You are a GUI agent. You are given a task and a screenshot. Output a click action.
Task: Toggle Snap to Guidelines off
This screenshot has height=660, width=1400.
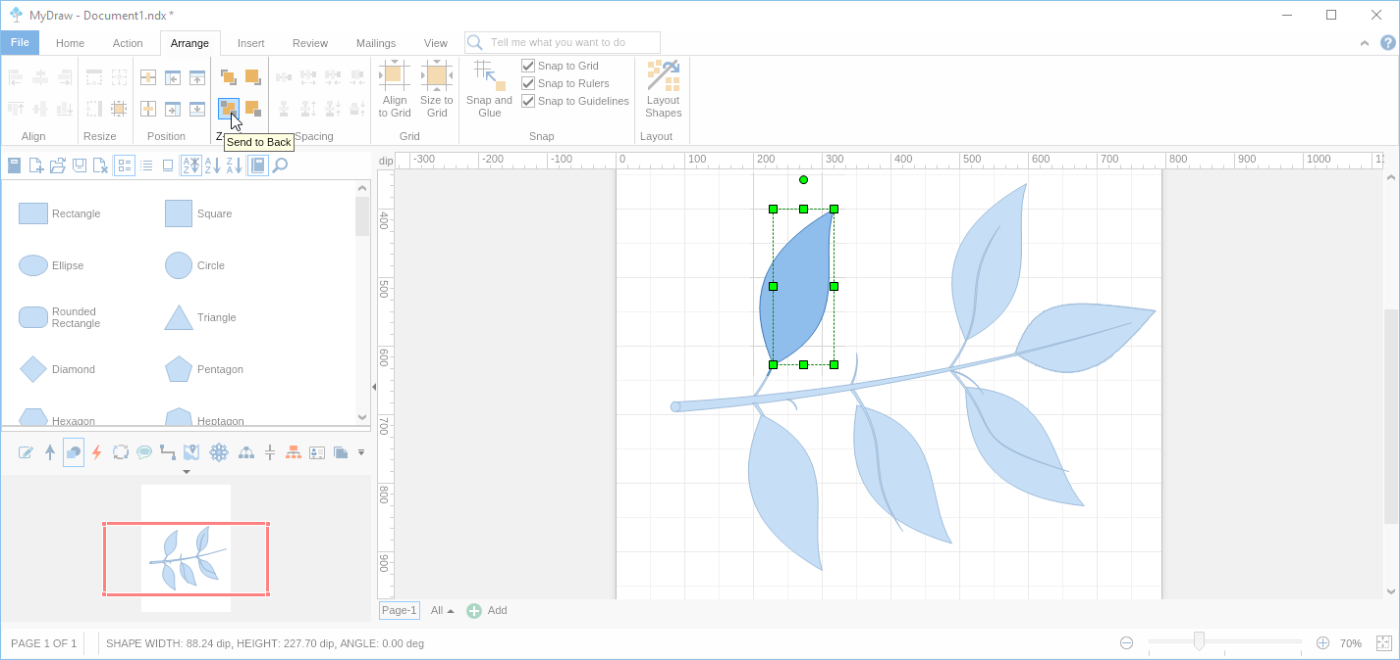point(527,100)
